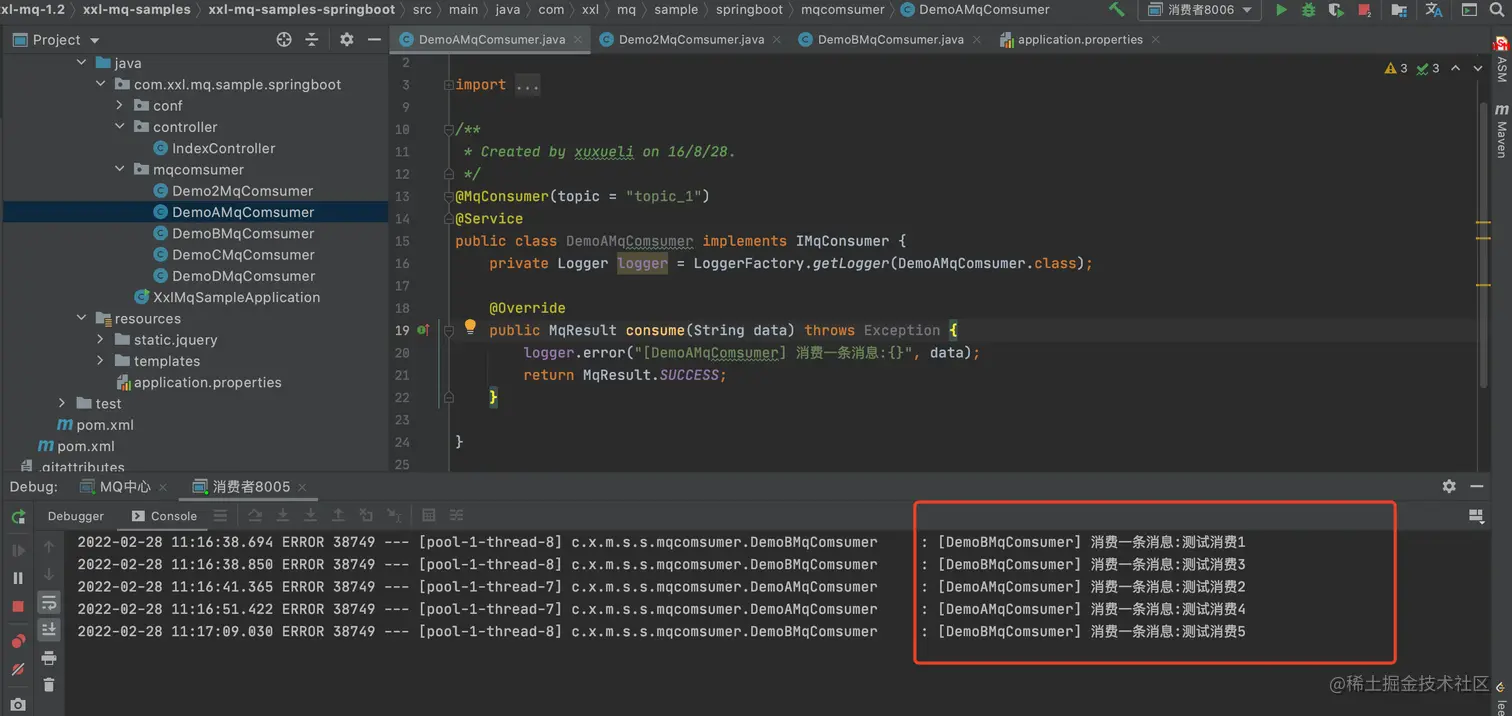Click mqcomsumer in the breadcrumb path
This screenshot has width=1512, height=716.
click(x=842, y=10)
